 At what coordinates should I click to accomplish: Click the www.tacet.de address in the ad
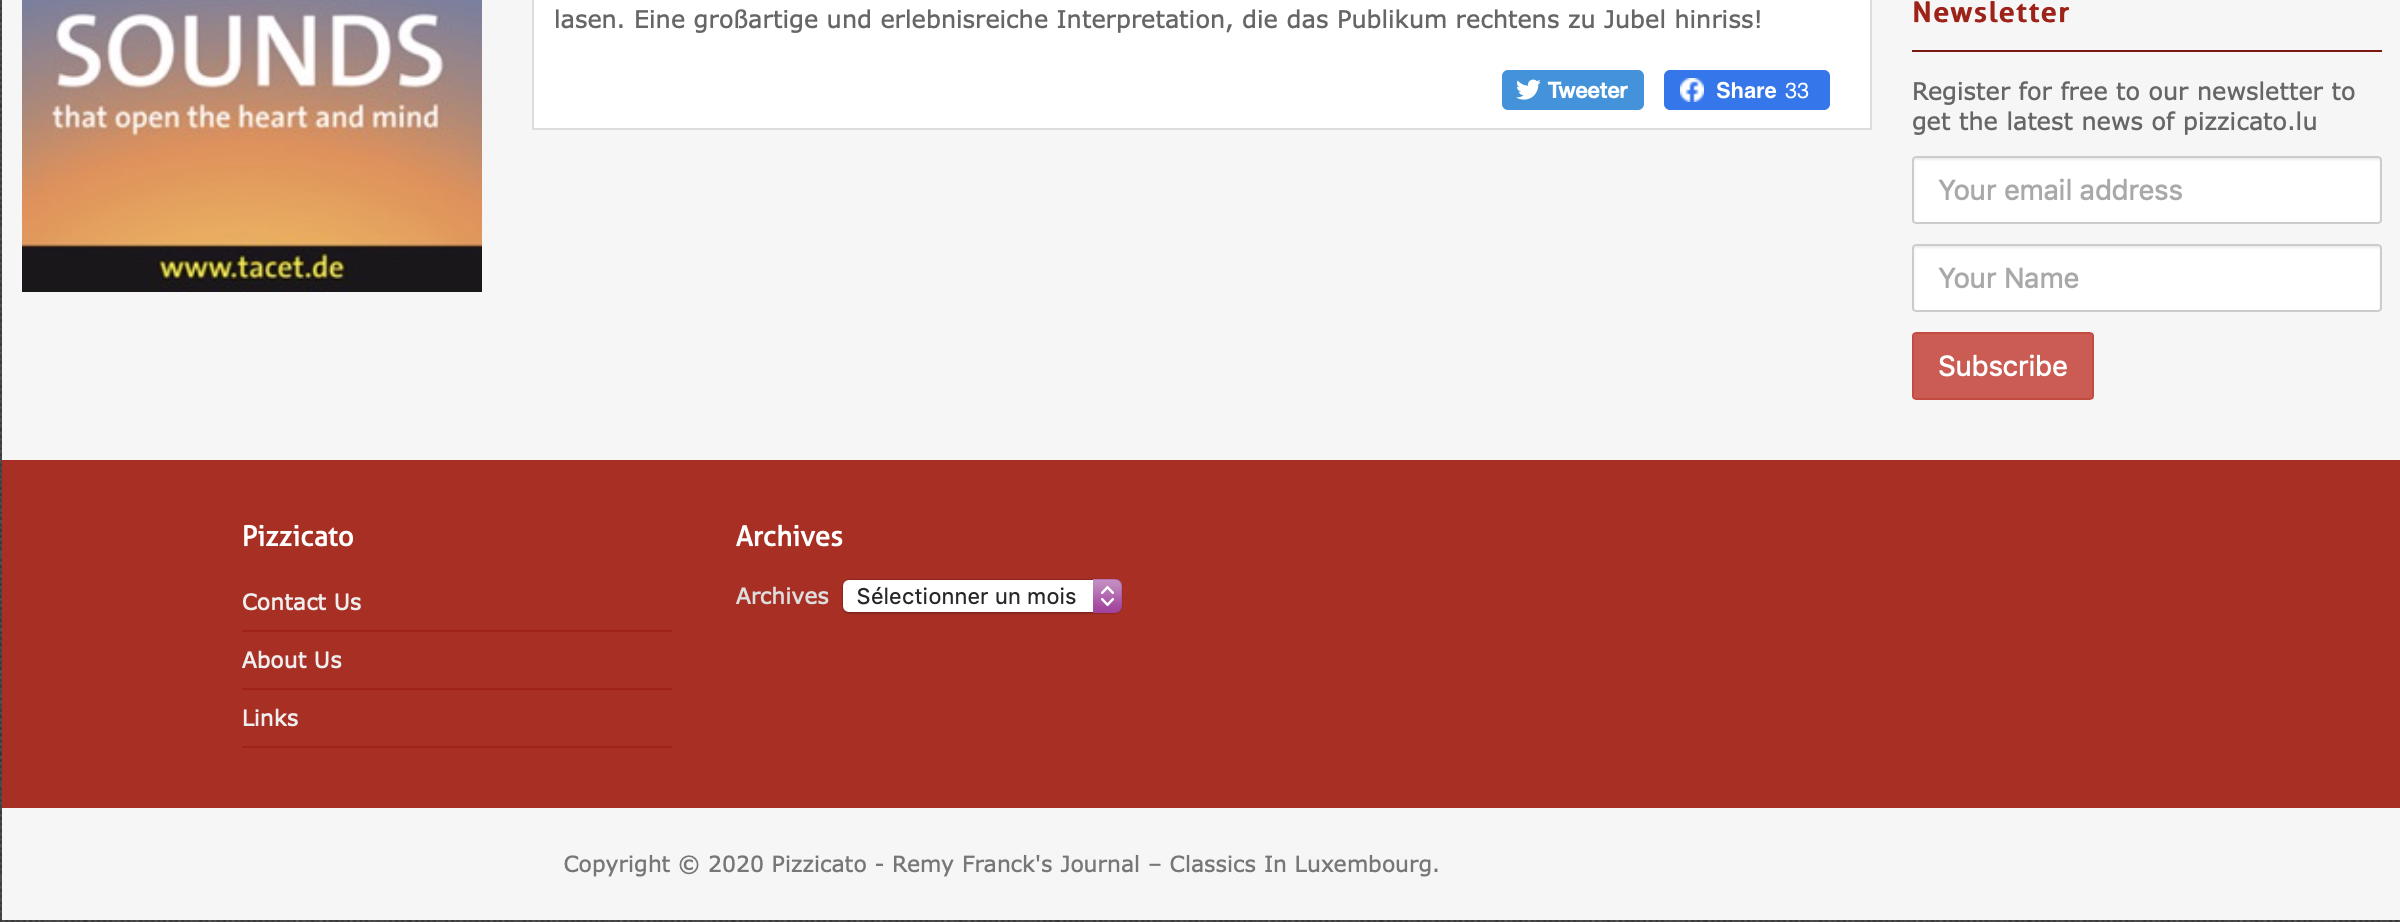(251, 268)
